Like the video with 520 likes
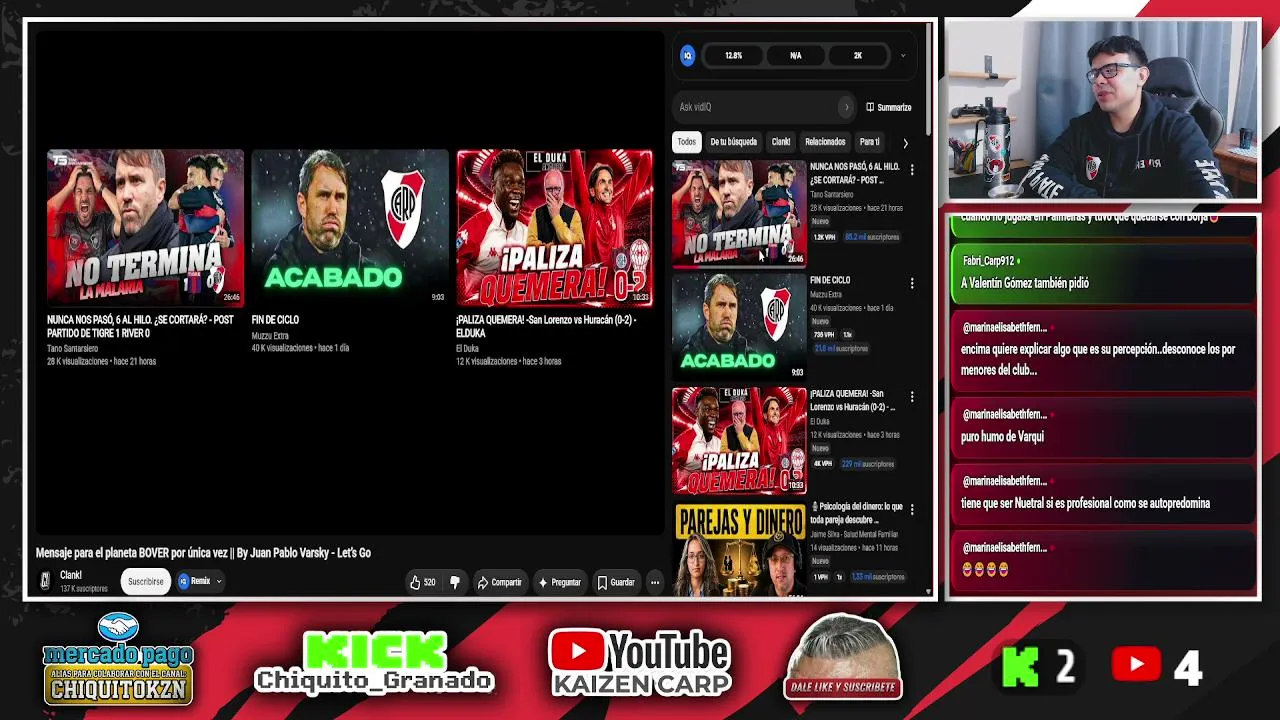This screenshot has height=720, width=1280. pyautogui.click(x=423, y=582)
